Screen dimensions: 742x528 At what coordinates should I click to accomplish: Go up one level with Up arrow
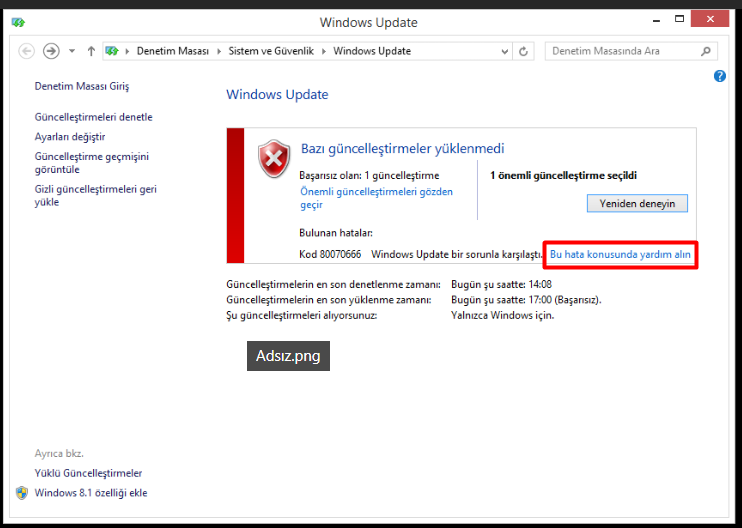[91, 51]
